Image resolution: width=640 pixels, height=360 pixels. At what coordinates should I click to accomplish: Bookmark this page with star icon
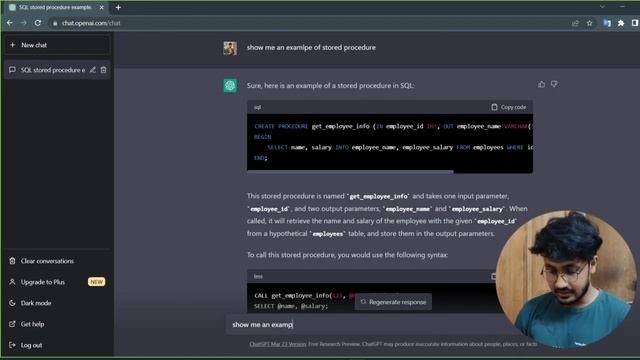[x=589, y=23]
